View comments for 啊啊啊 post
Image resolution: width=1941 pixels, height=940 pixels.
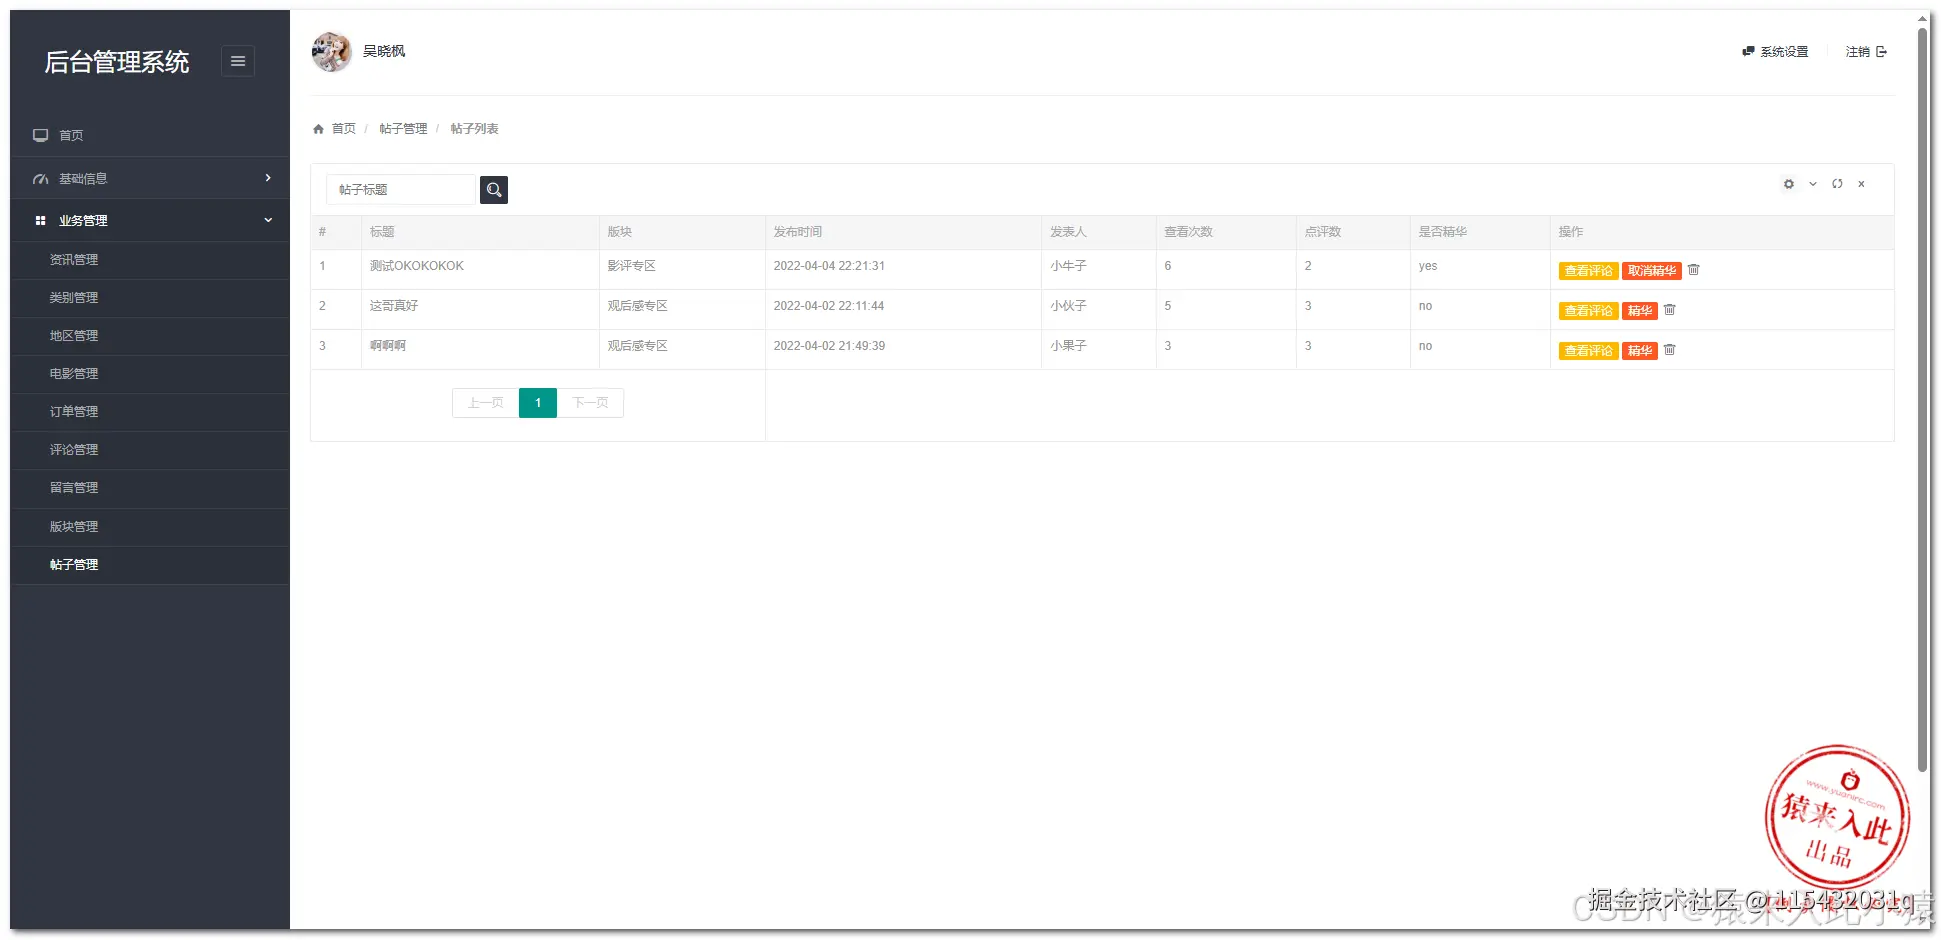pos(1588,351)
